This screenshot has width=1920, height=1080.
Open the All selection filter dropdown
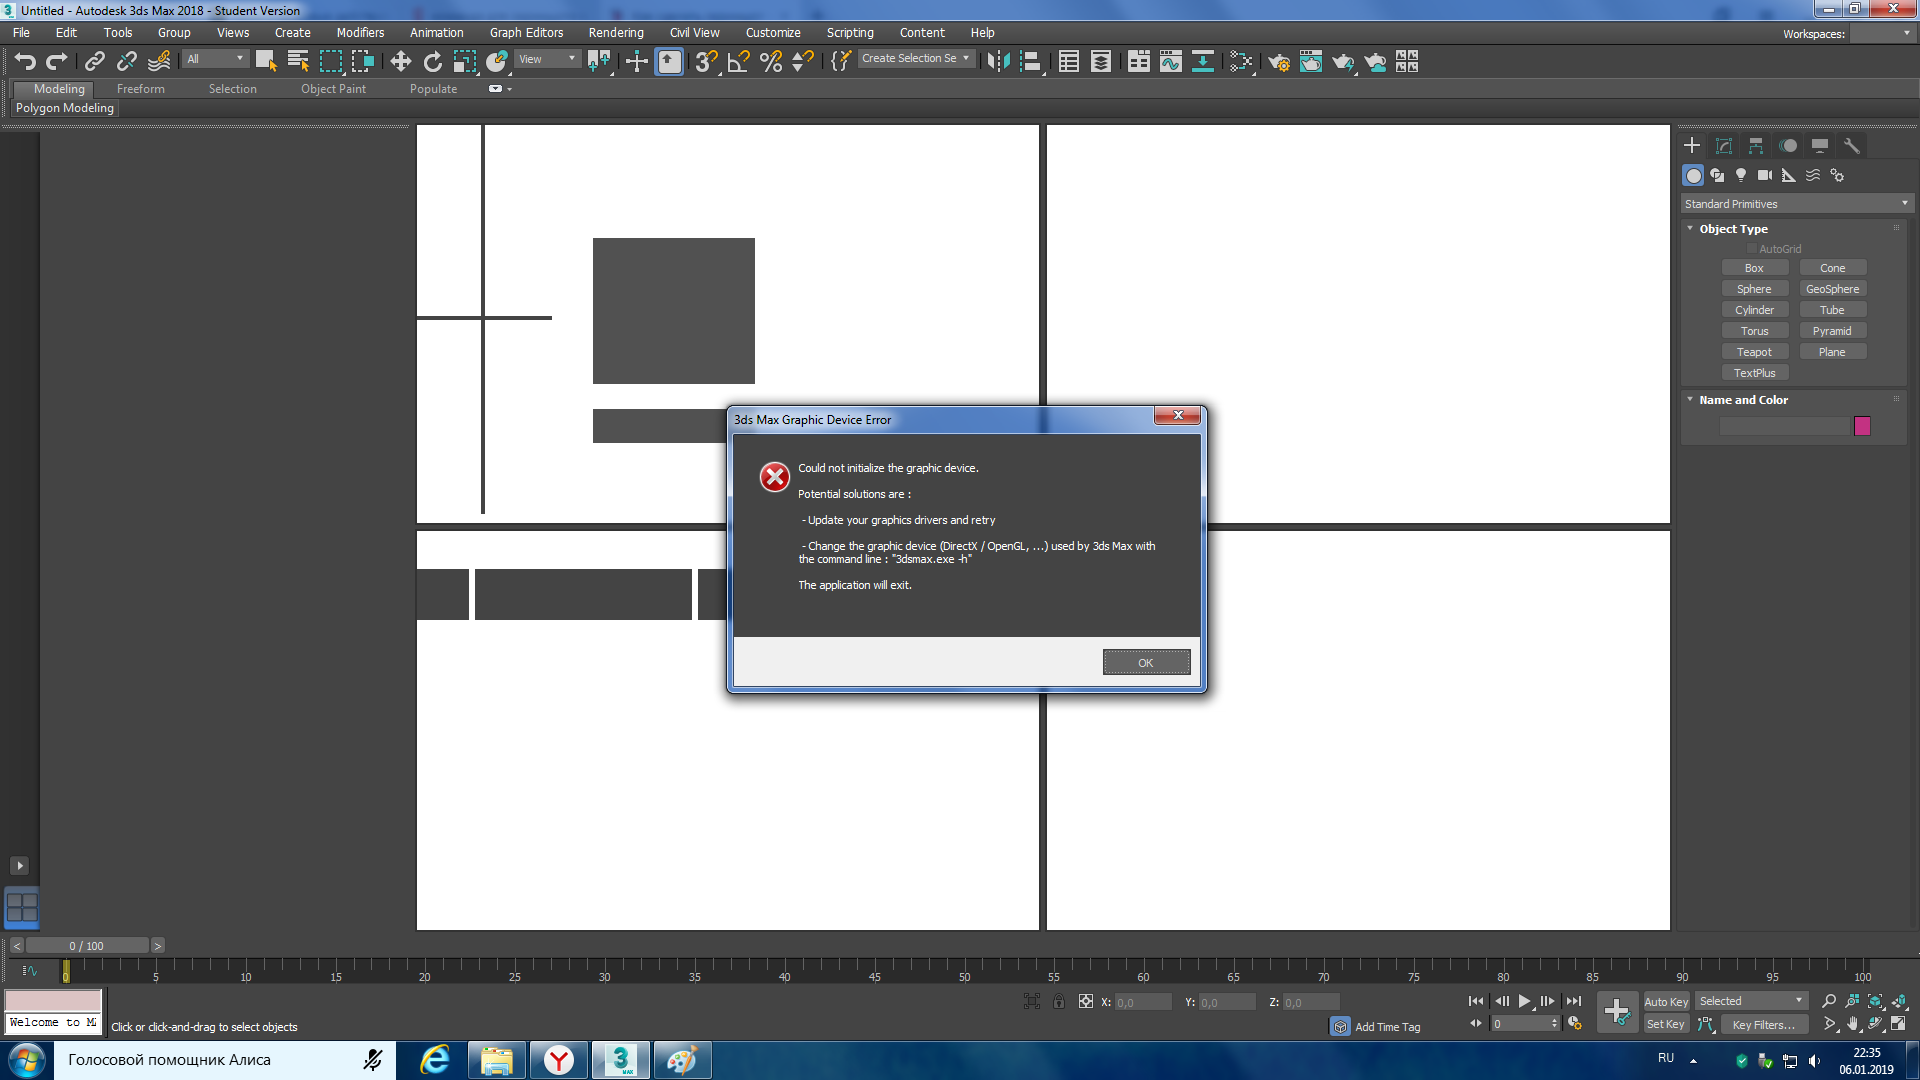tap(215, 59)
